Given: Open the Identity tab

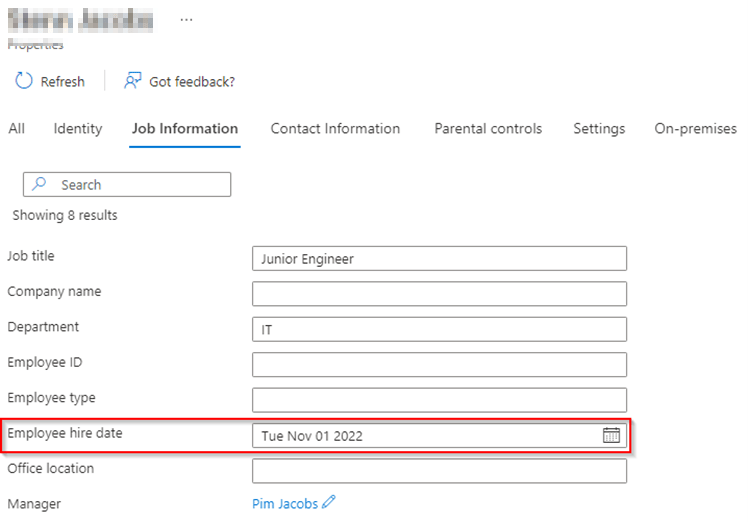Looking at the screenshot, I should coord(78,129).
